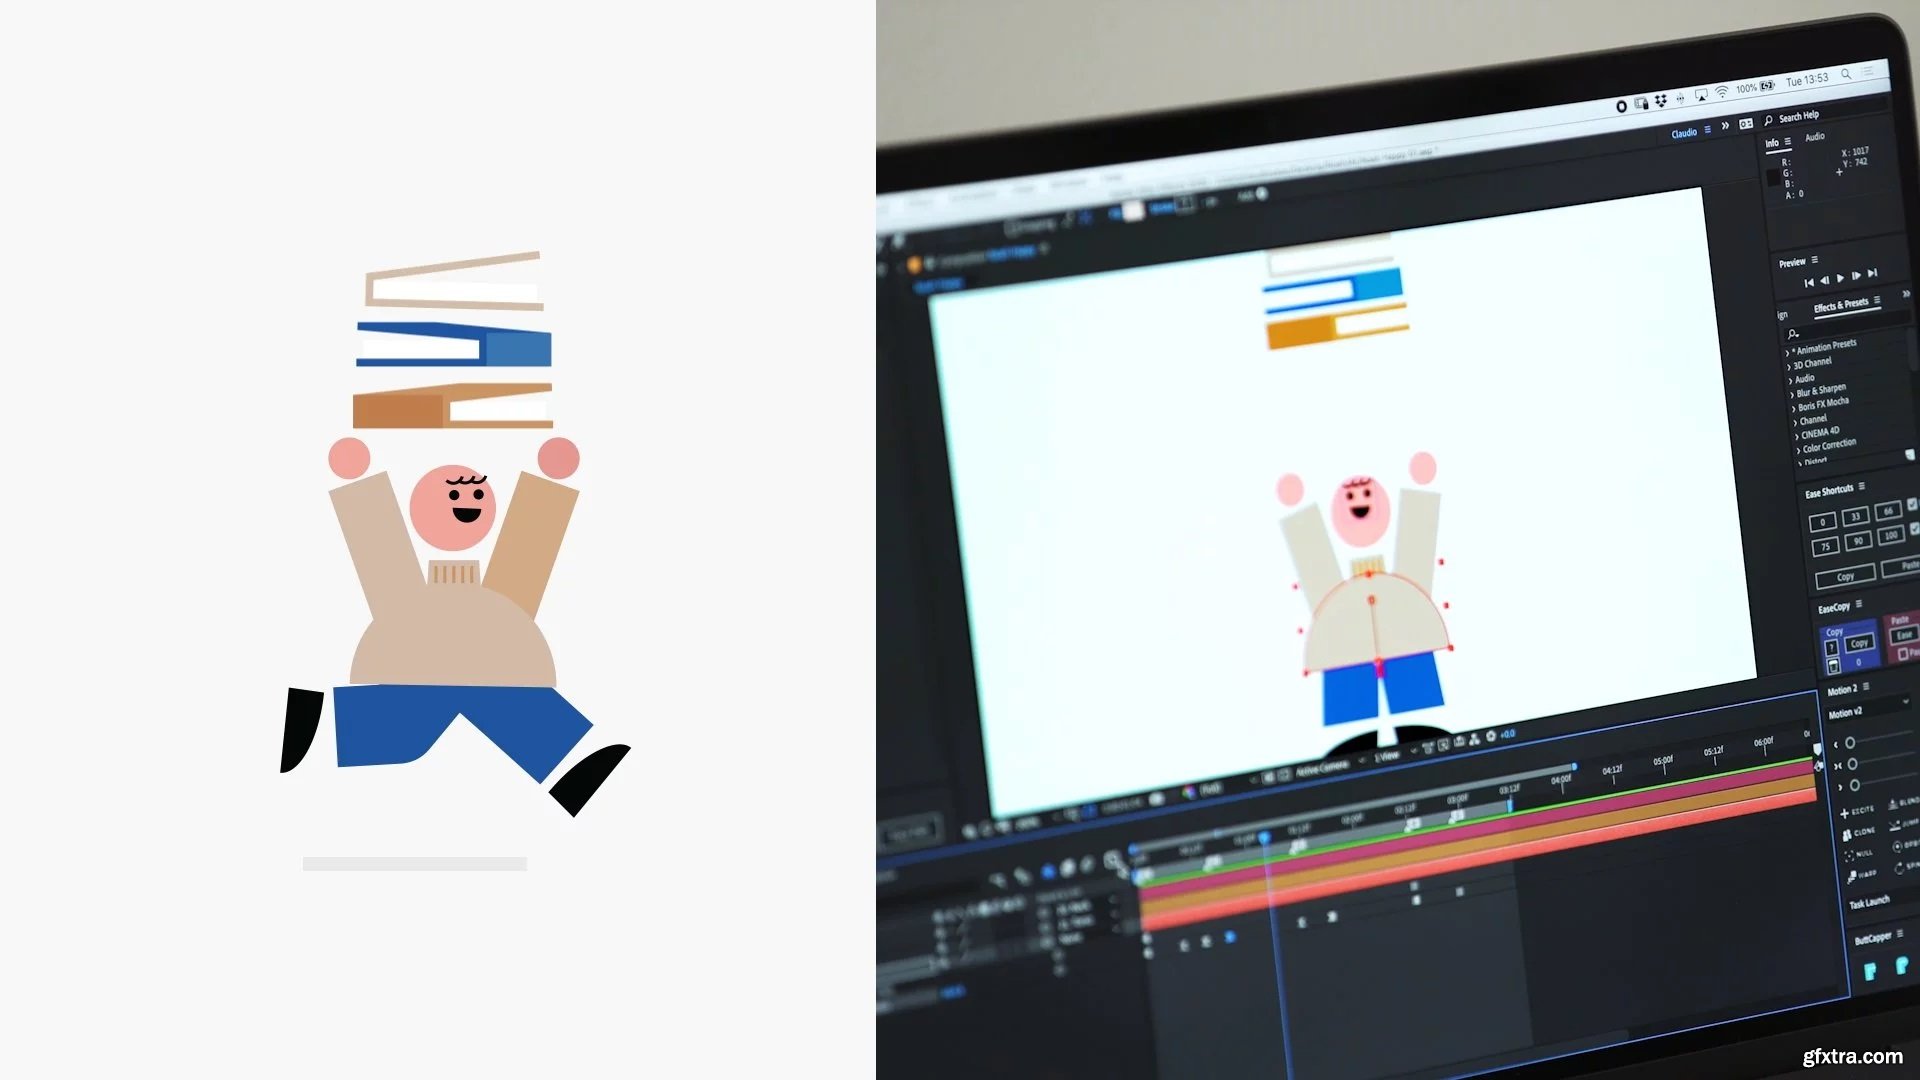Click Motion 2 Clone tool icon
1920x1080 pixels.
pos(1847,834)
